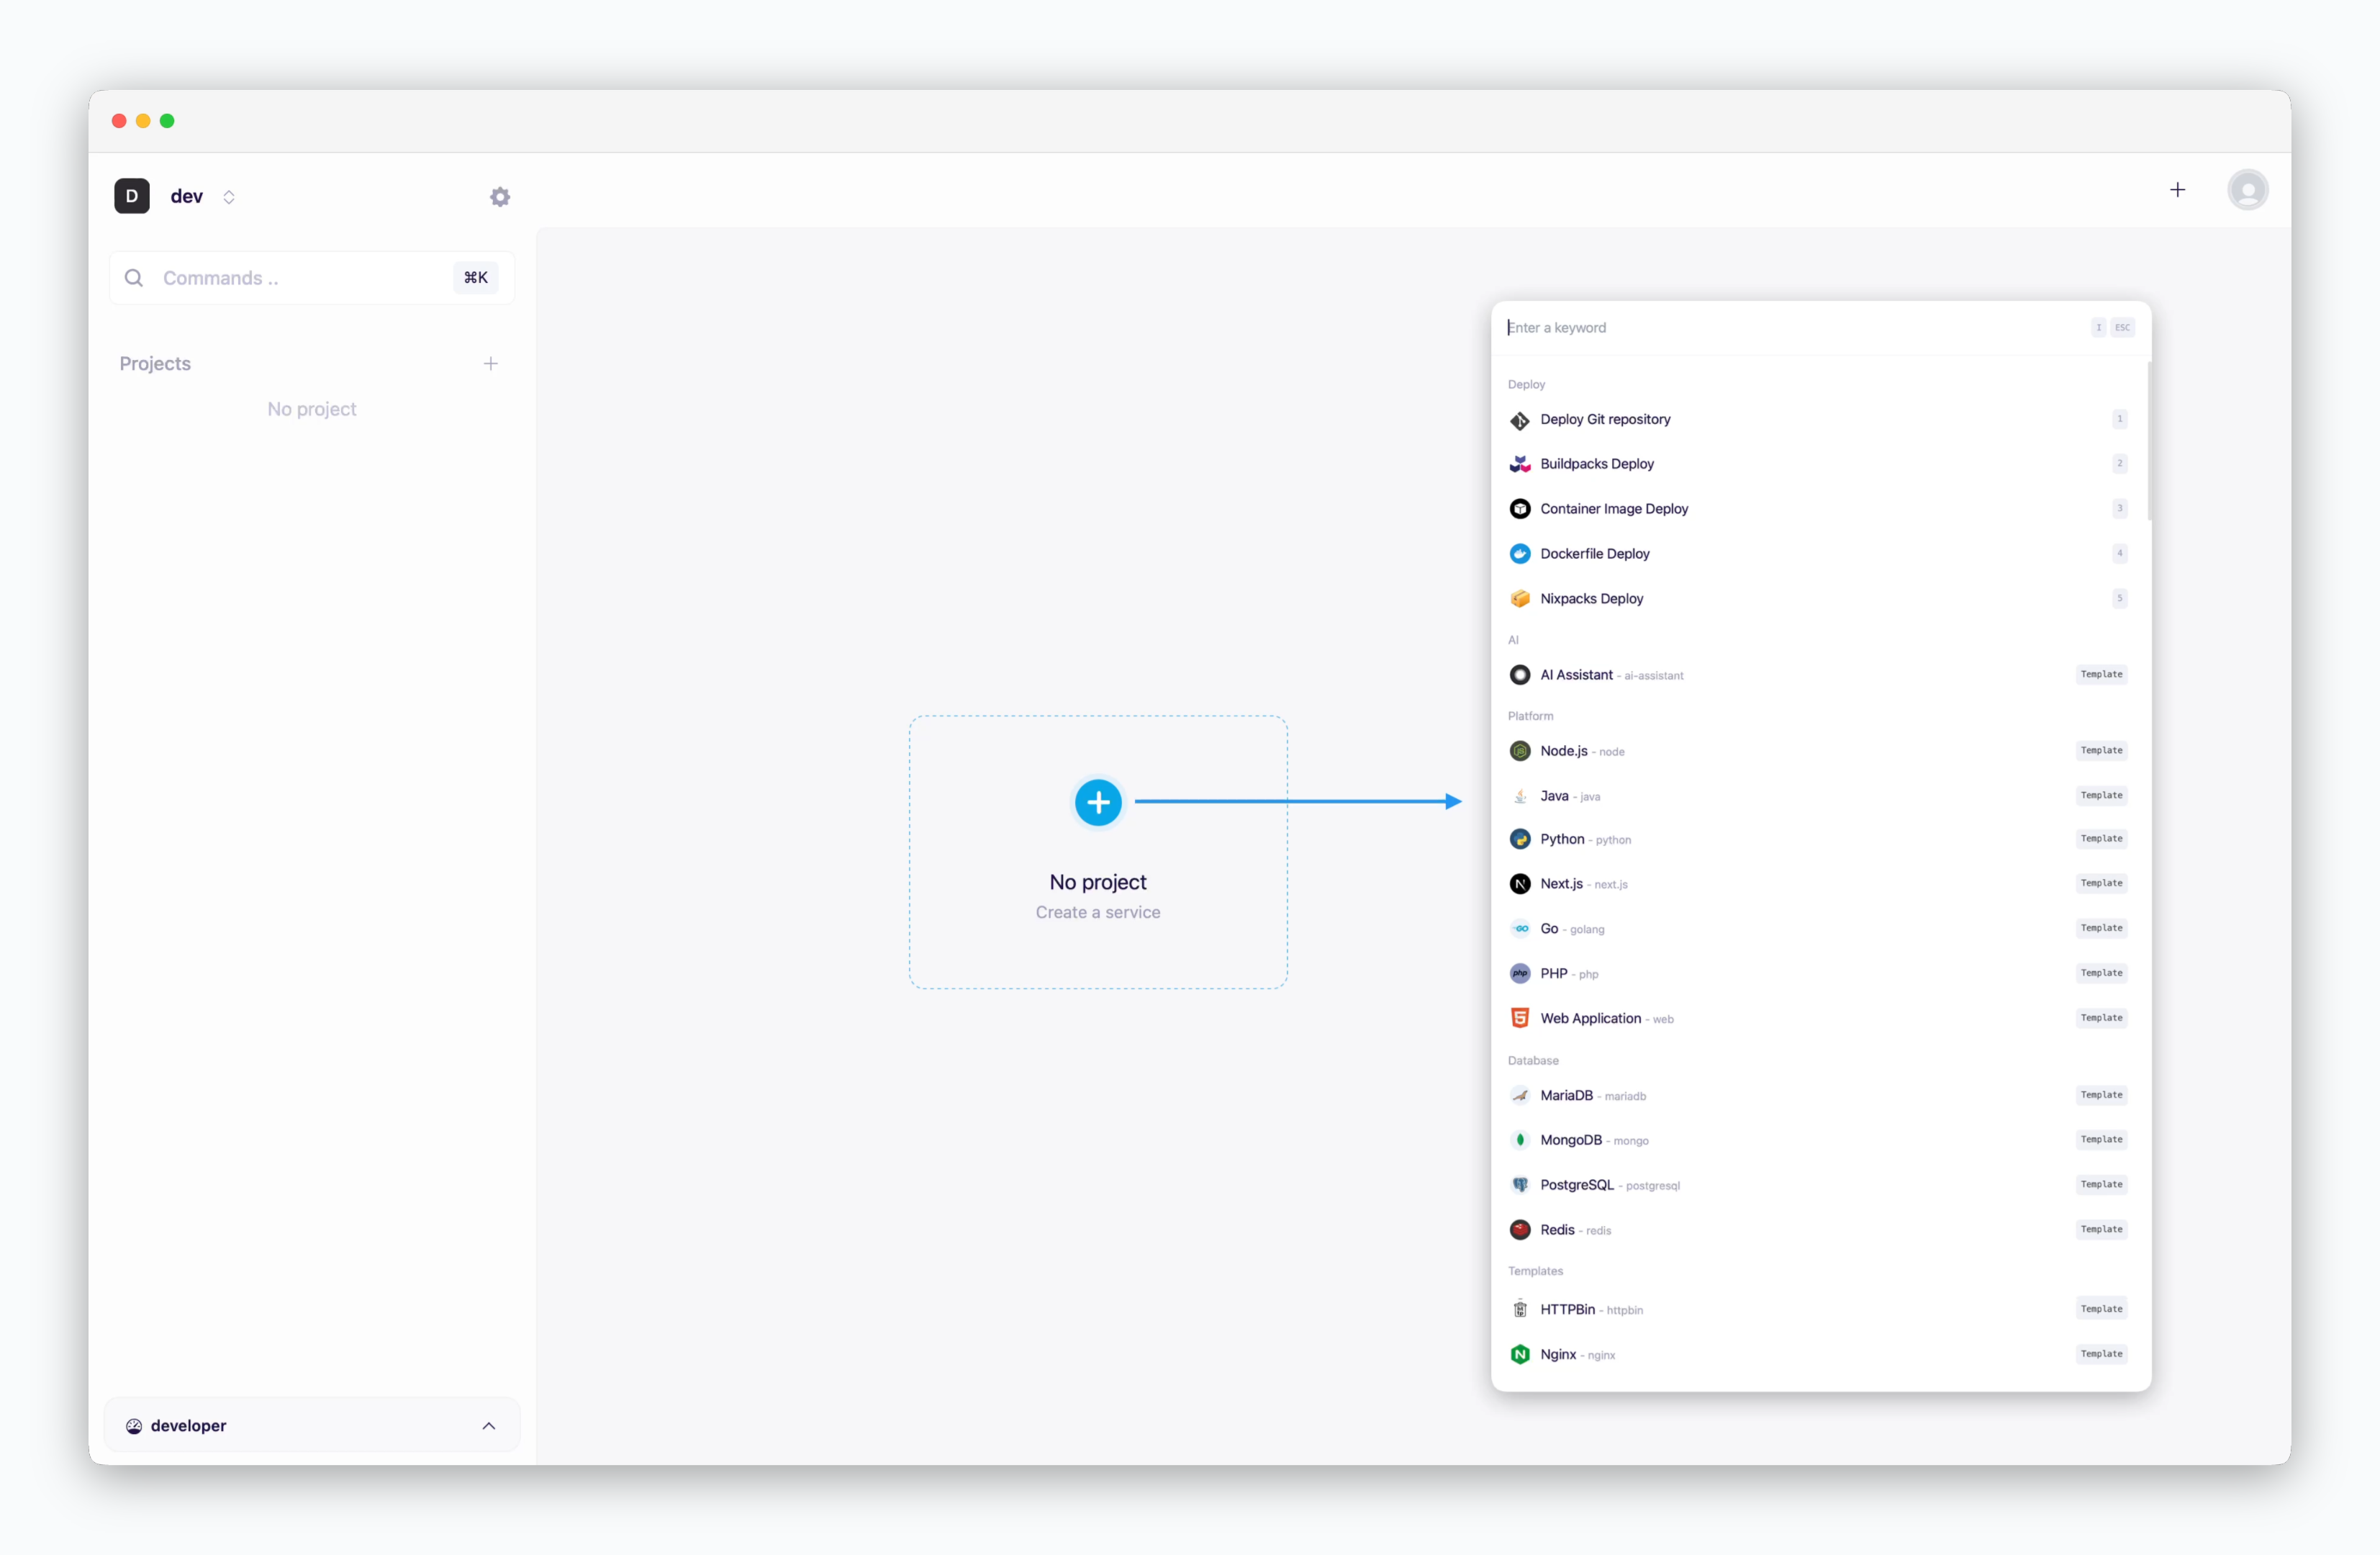The width and height of the screenshot is (2380, 1555).
Task: Click the plus icon in top bar
Action: [x=2177, y=190]
